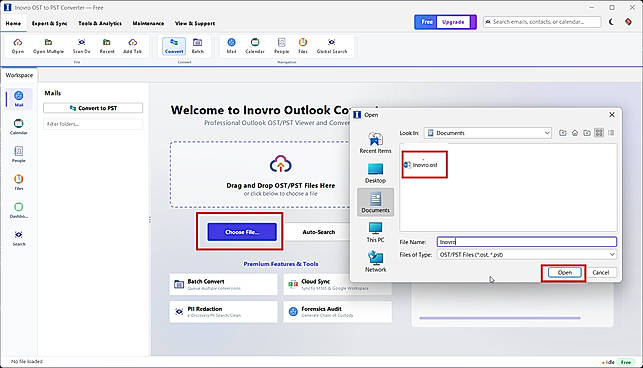This screenshot has height=368, width=643.
Task: Expand the Files of Type dropdown
Action: (x=612, y=254)
